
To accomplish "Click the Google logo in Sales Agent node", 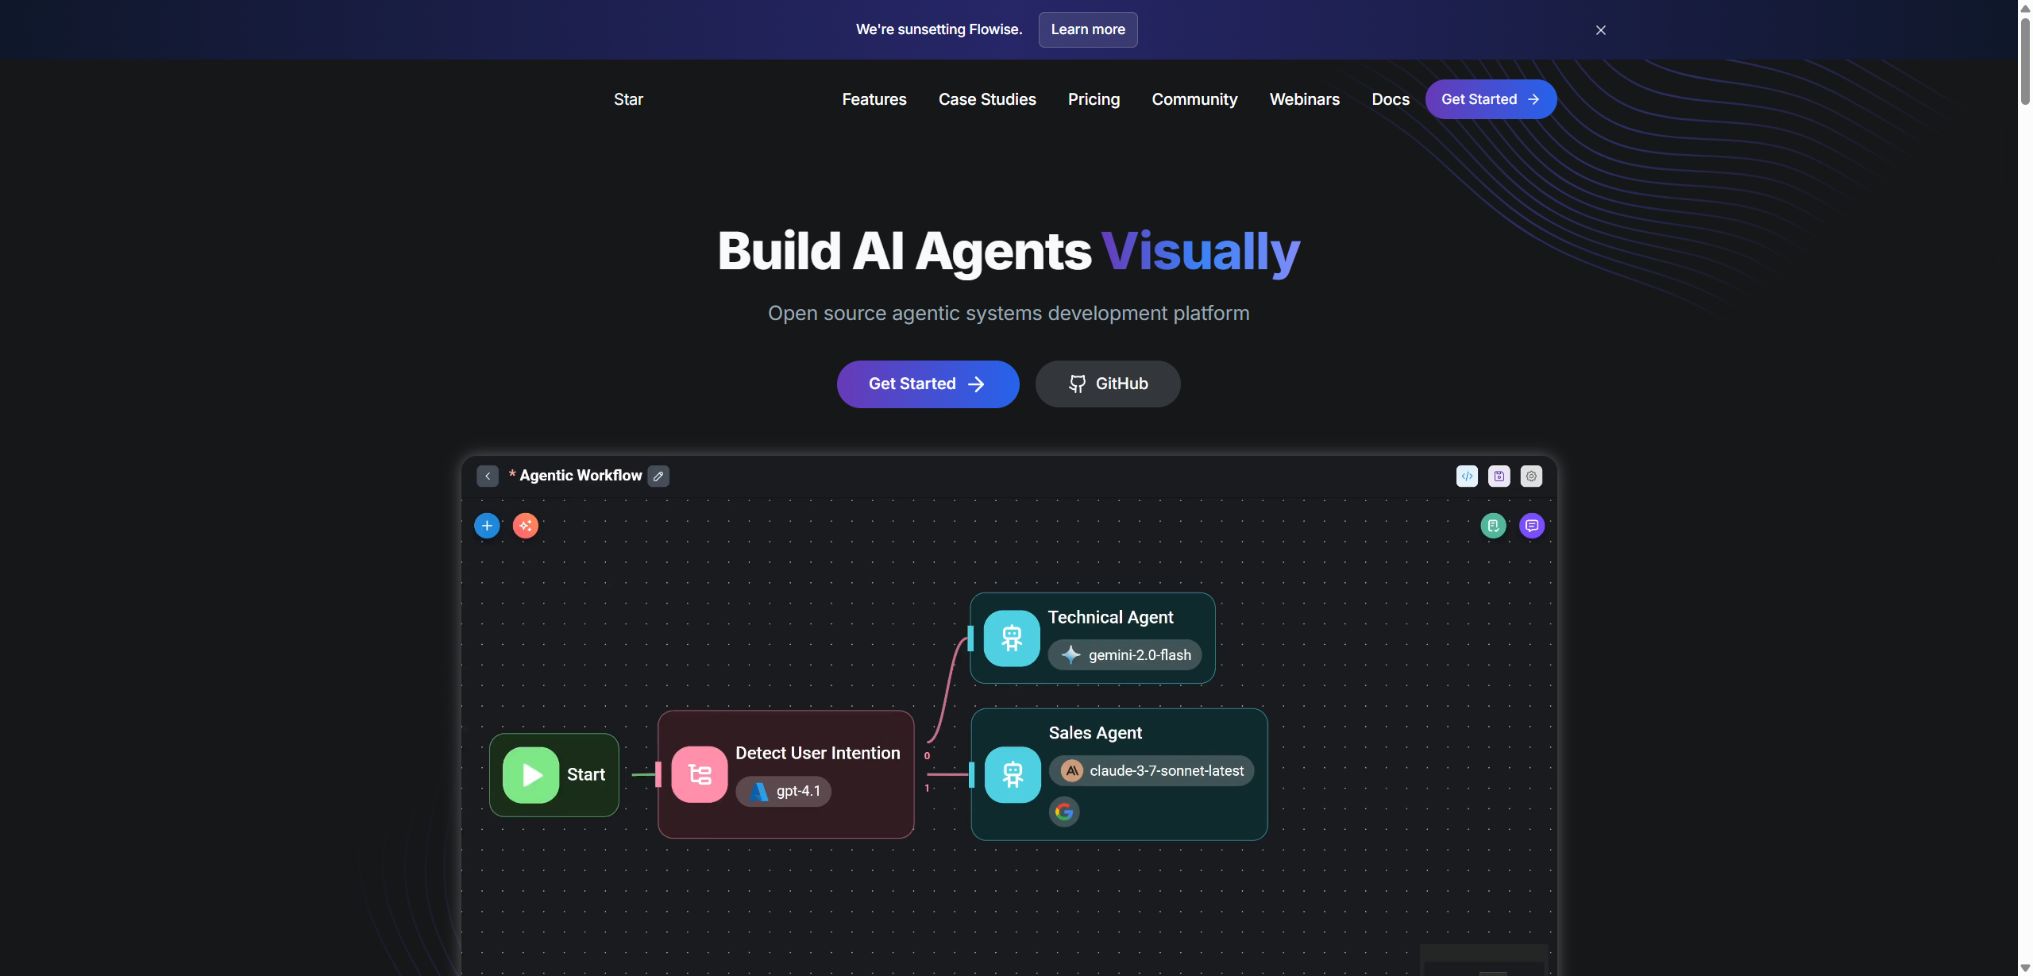I will pos(1064,811).
